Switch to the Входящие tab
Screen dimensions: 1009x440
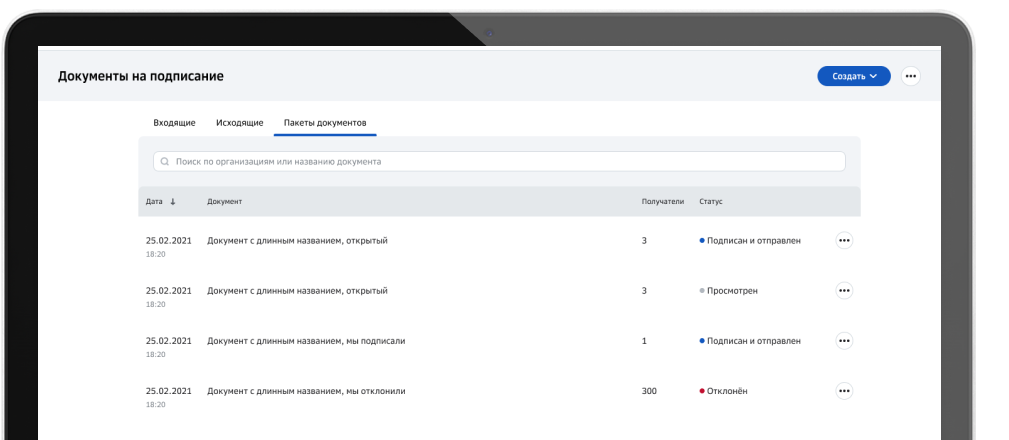click(174, 122)
